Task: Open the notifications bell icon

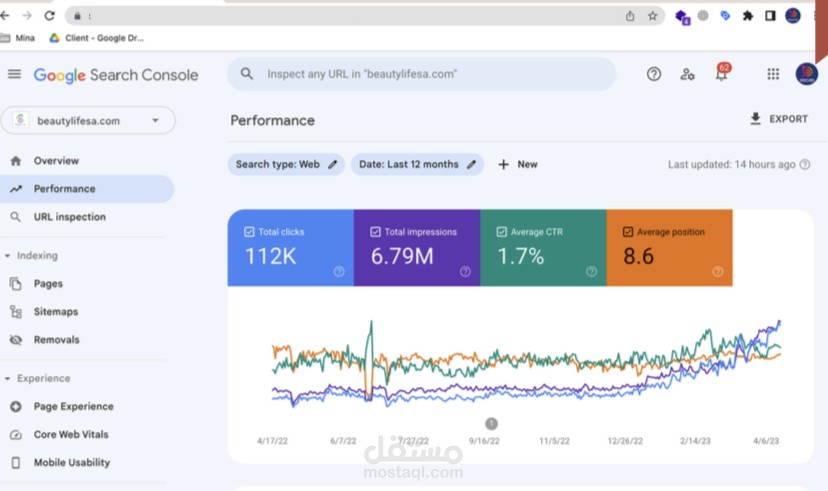Action: 721,73
